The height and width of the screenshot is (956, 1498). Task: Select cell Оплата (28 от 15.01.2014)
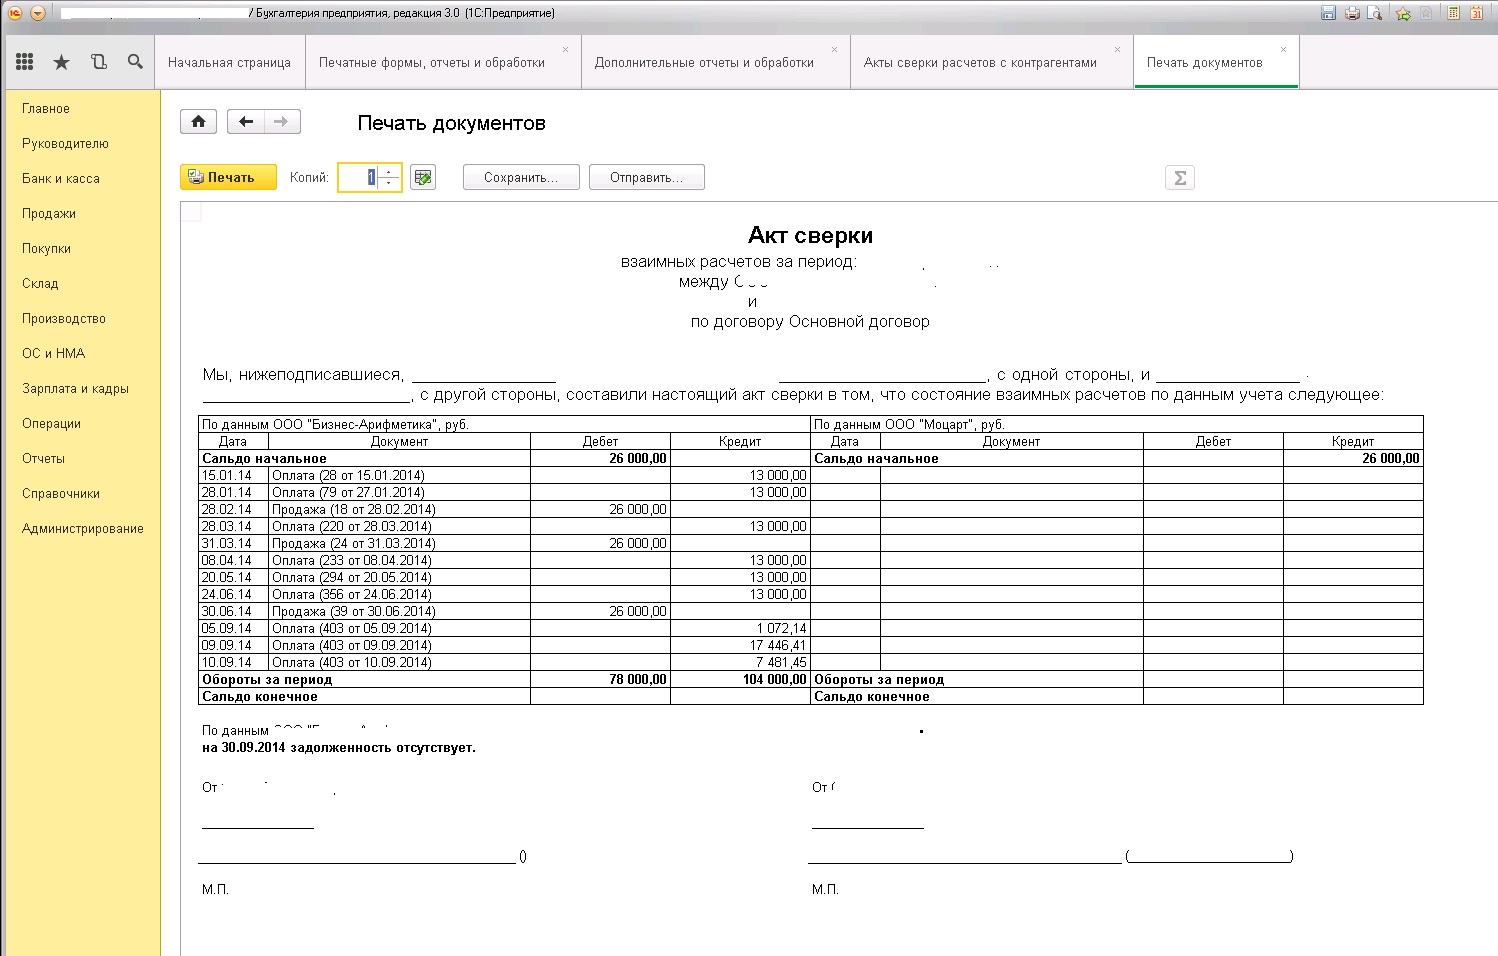400,476
